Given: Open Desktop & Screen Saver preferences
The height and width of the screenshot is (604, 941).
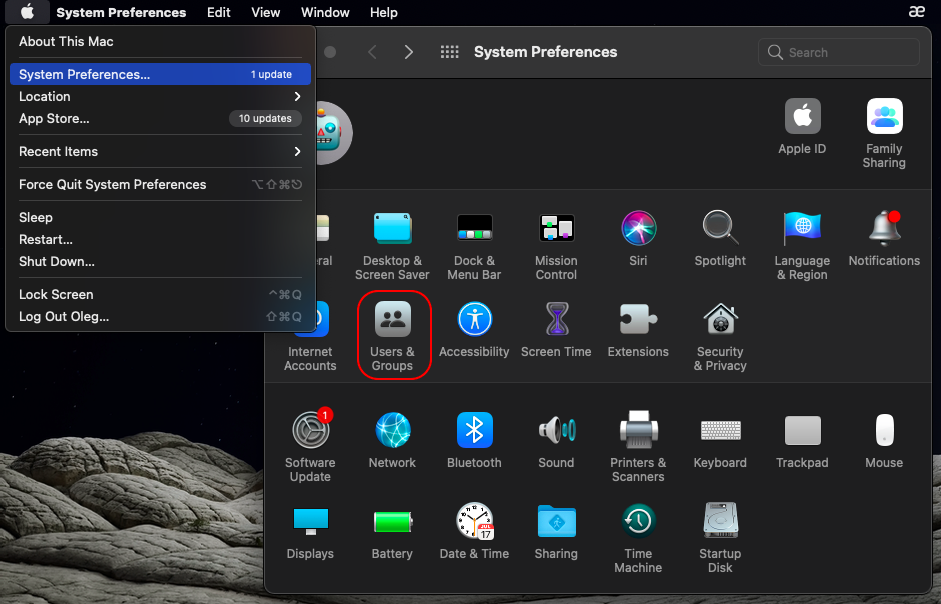Looking at the screenshot, I should tap(392, 246).
